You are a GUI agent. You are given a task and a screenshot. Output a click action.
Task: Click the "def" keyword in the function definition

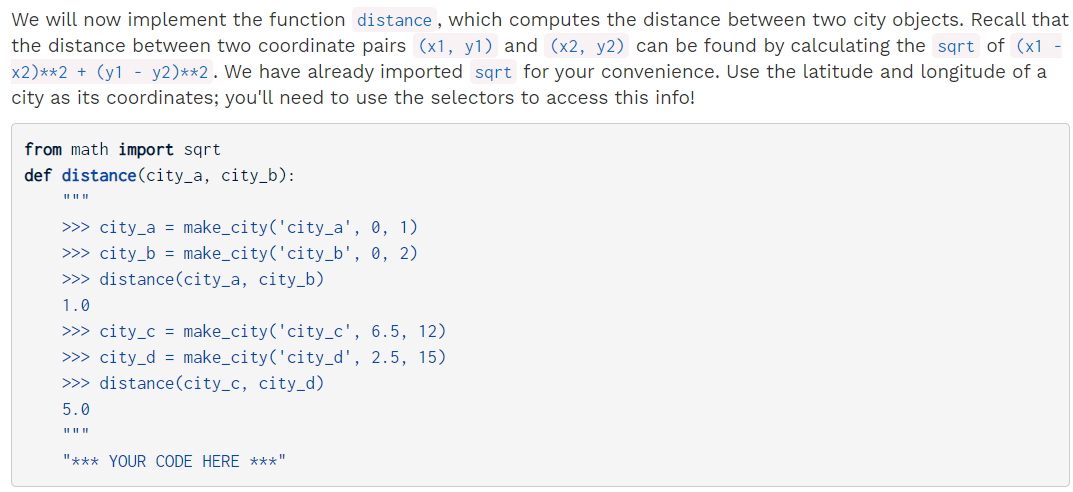(x=38, y=175)
